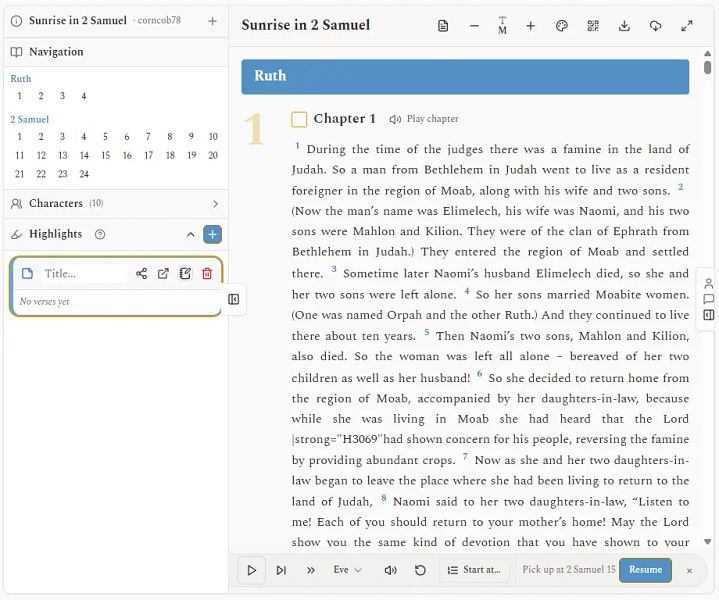Image resolution: width=719 pixels, height=600 pixels.
Task: Click verse number 5 marker
Action: coord(427,332)
